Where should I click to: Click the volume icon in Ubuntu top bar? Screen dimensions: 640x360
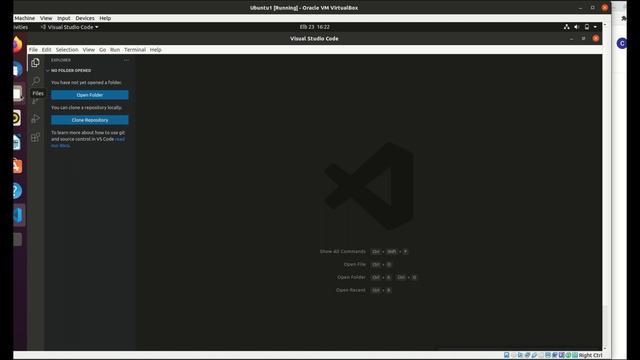point(576,27)
